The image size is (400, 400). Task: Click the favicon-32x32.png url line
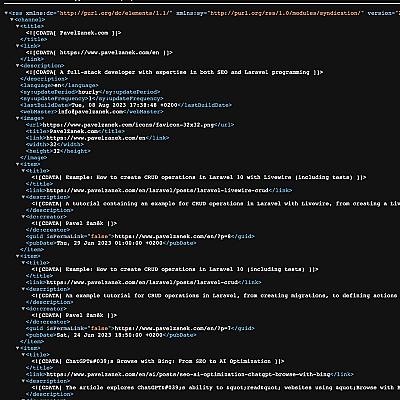point(130,125)
